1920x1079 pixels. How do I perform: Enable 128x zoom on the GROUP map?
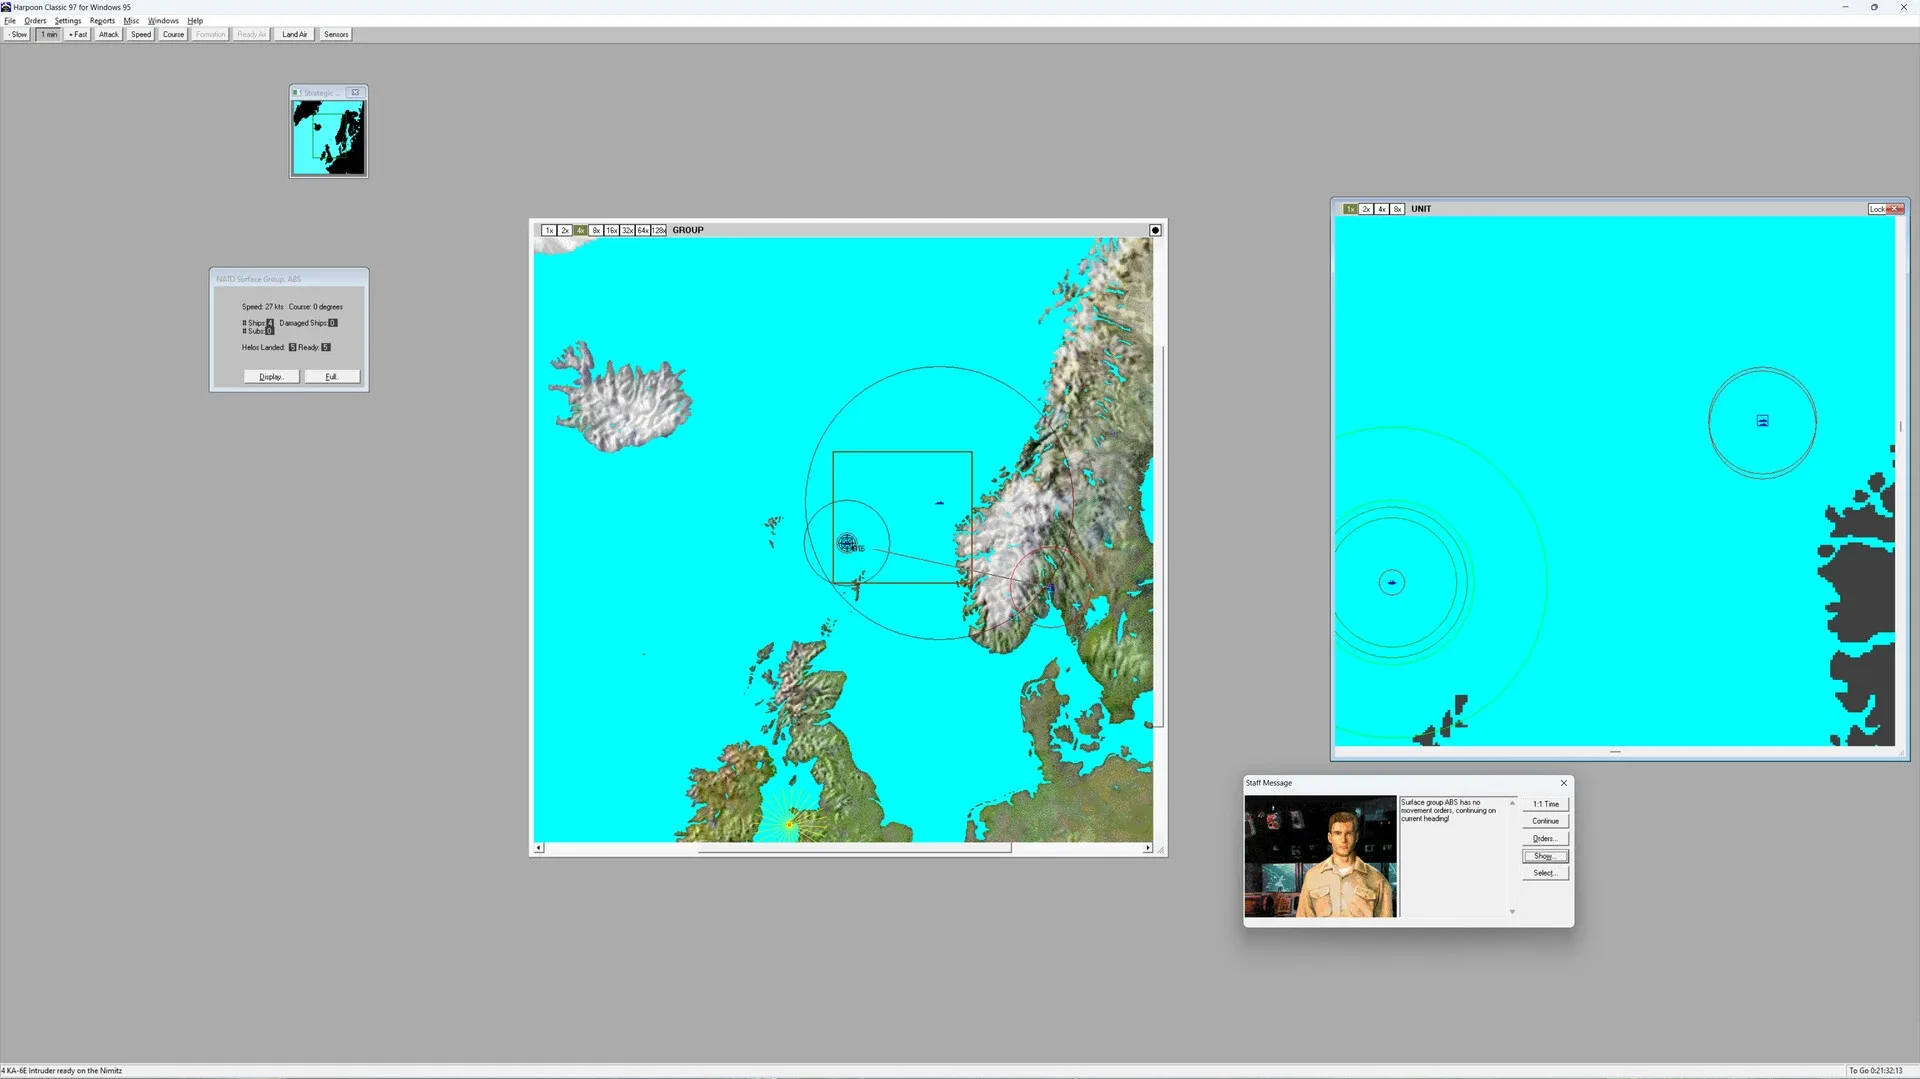[658, 230]
